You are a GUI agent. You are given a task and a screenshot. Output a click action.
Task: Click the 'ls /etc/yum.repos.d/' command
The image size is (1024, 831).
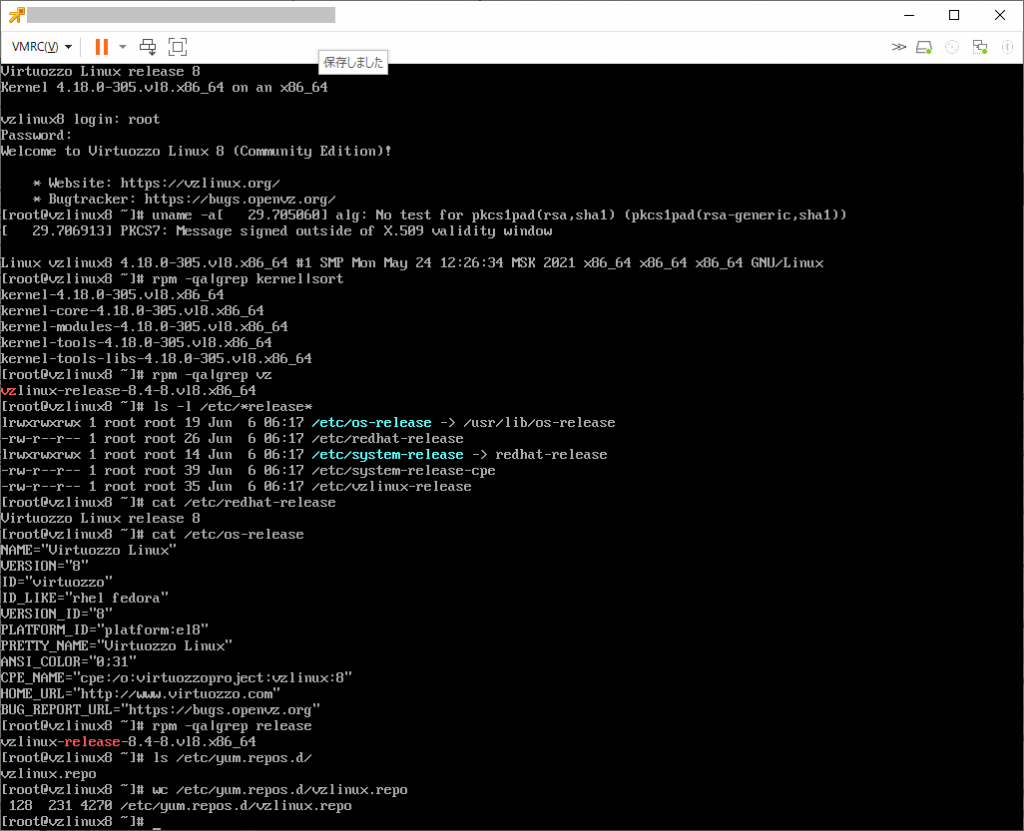[232, 757]
